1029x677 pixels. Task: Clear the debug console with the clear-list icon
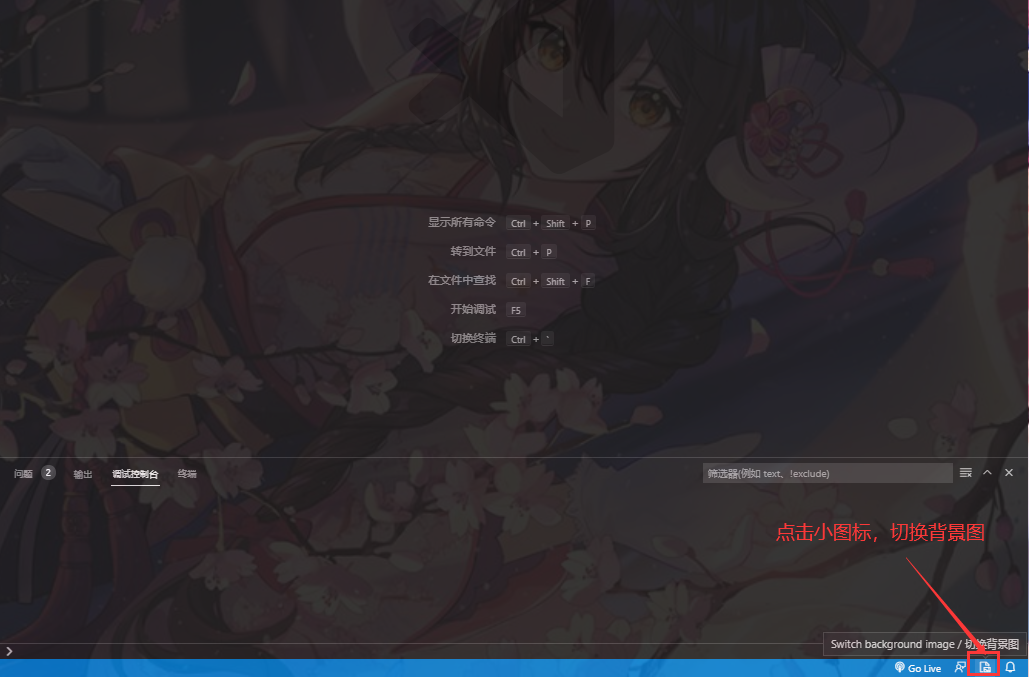pos(965,473)
